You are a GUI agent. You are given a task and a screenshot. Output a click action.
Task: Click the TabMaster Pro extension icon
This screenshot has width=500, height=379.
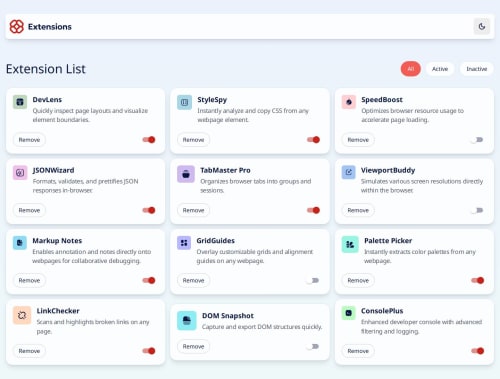pos(186,174)
